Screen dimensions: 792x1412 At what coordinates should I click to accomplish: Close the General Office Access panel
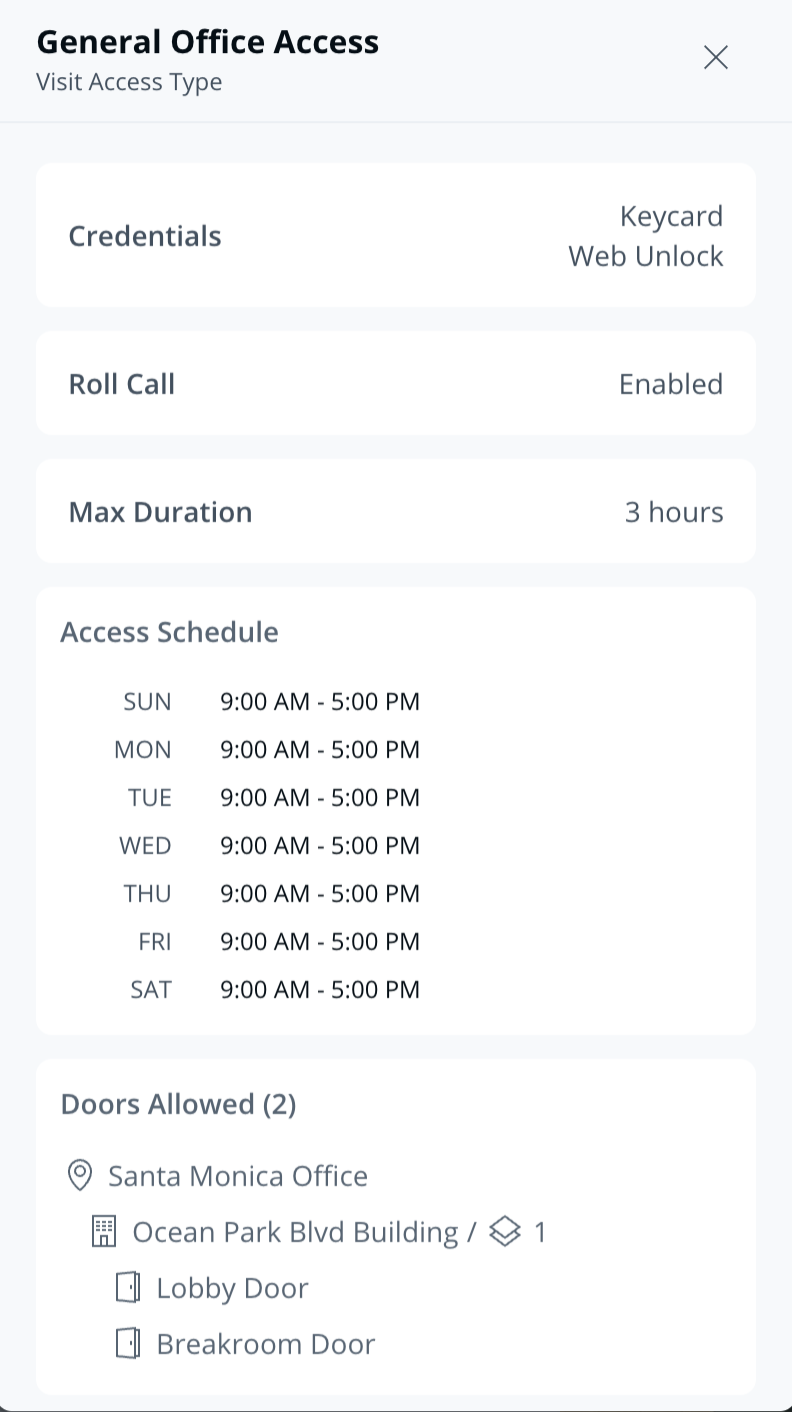click(715, 58)
